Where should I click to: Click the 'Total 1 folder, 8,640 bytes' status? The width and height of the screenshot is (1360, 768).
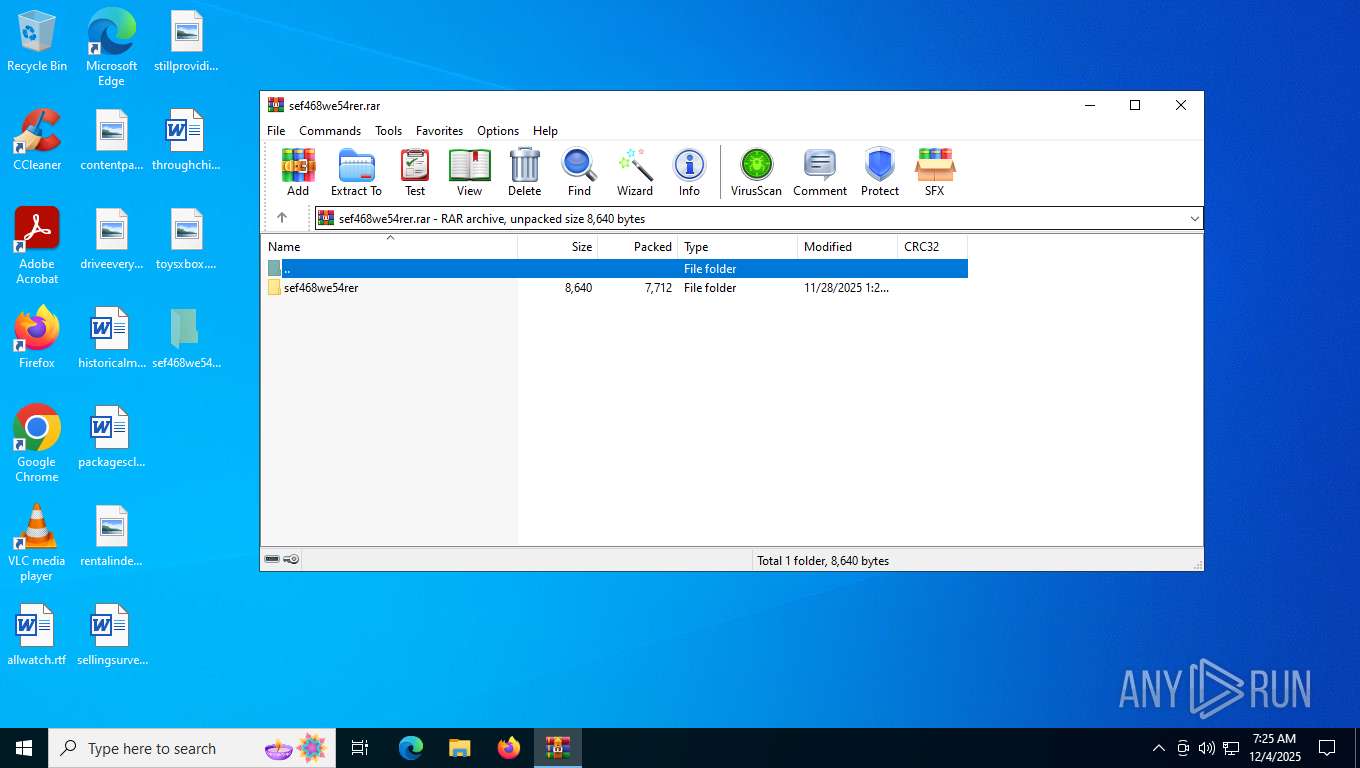823,561
